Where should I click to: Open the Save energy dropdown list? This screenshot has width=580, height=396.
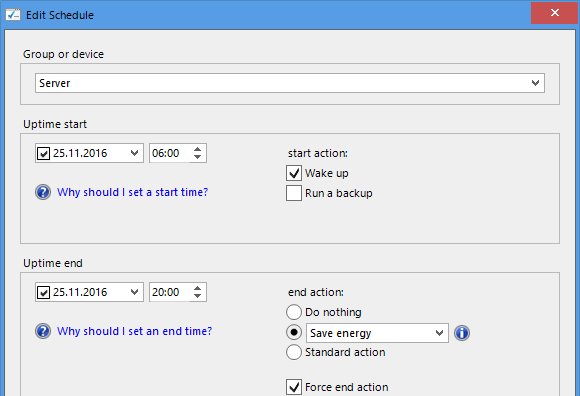pyautogui.click(x=377, y=333)
